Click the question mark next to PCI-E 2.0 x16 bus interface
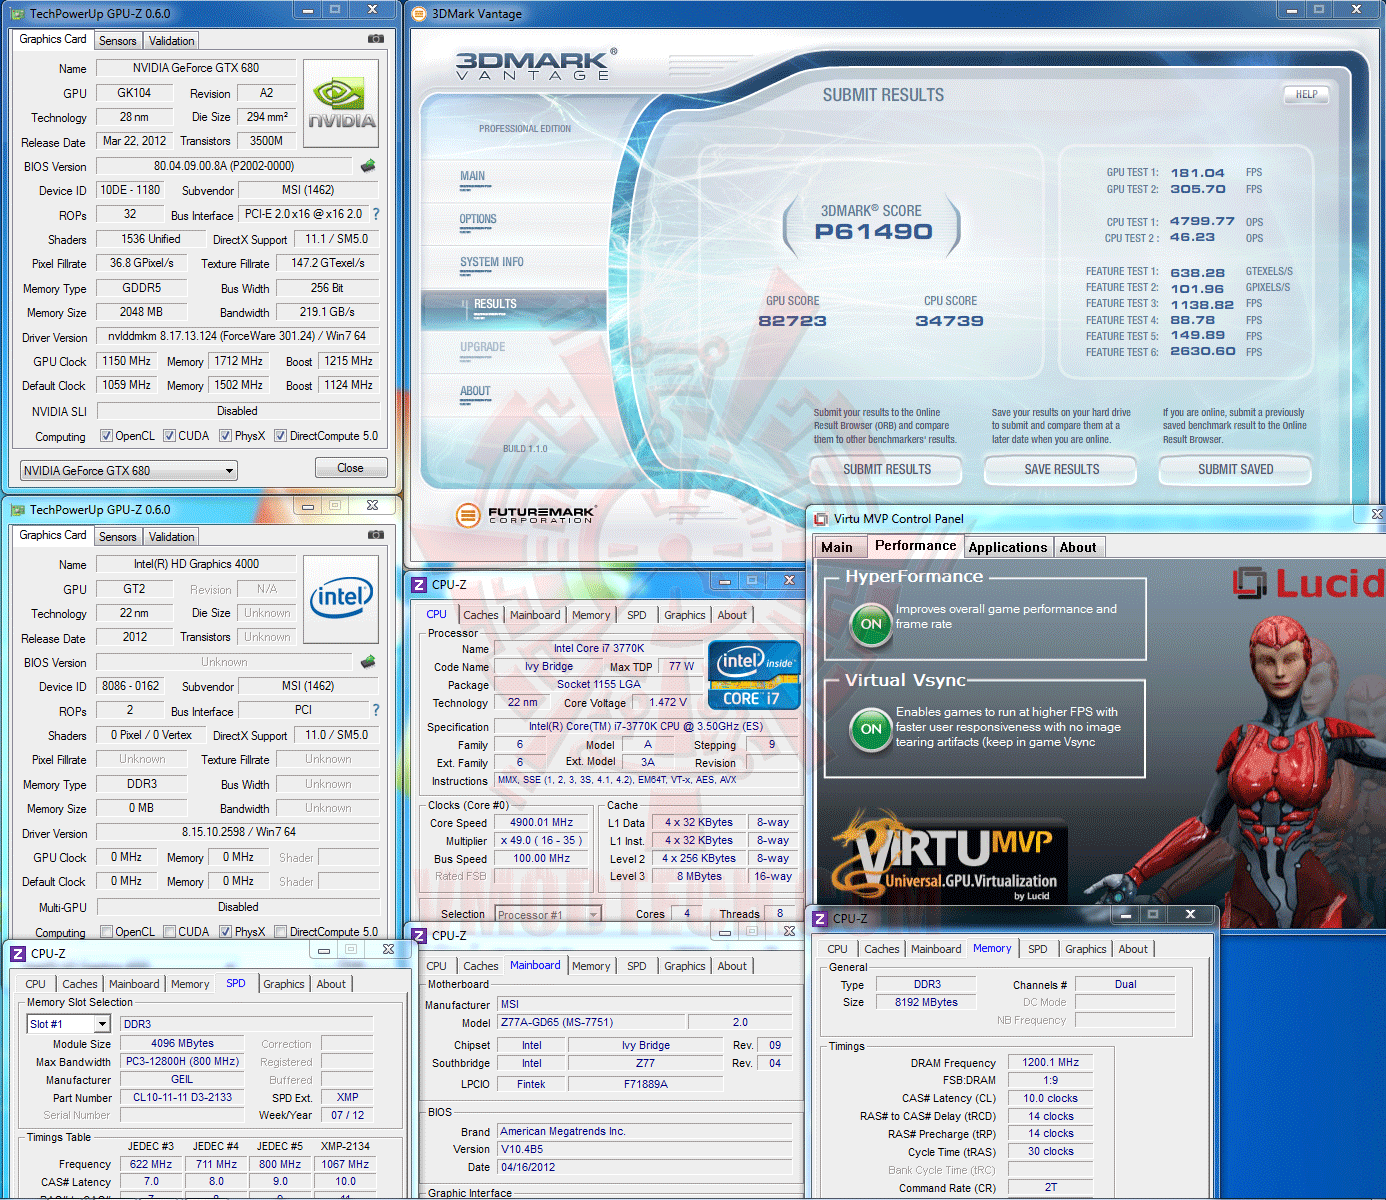Image resolution: width=1386 pixels, height=1200 pixels. (376, 214)
